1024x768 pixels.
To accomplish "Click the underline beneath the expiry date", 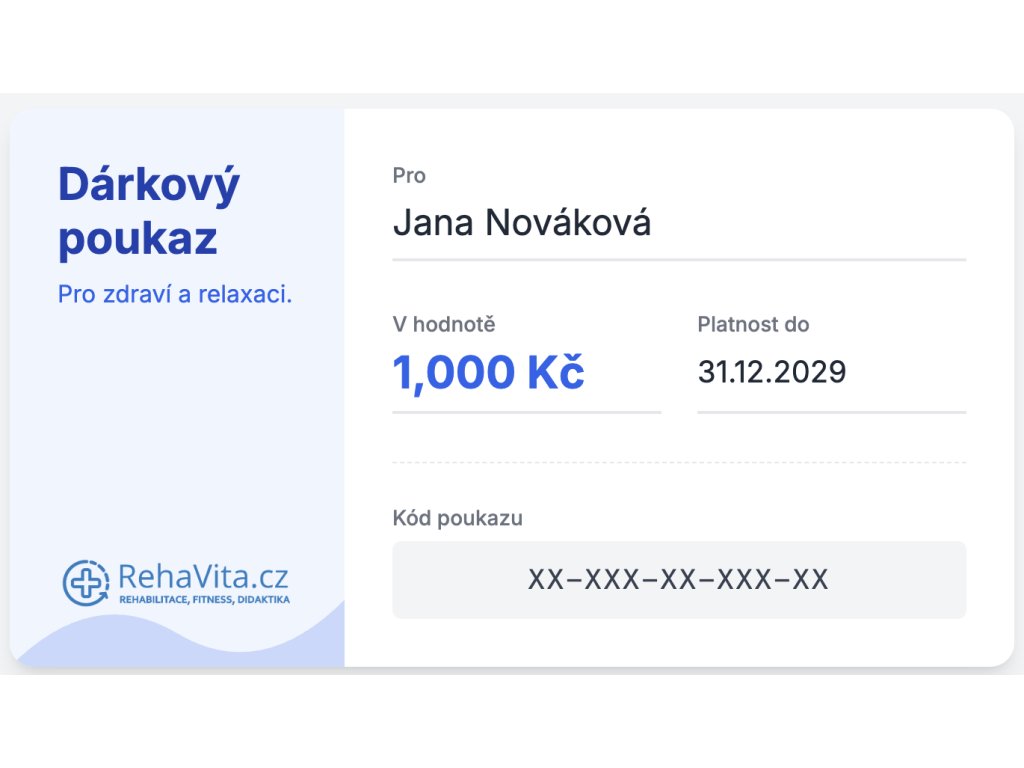I will (x=831, y=412).
